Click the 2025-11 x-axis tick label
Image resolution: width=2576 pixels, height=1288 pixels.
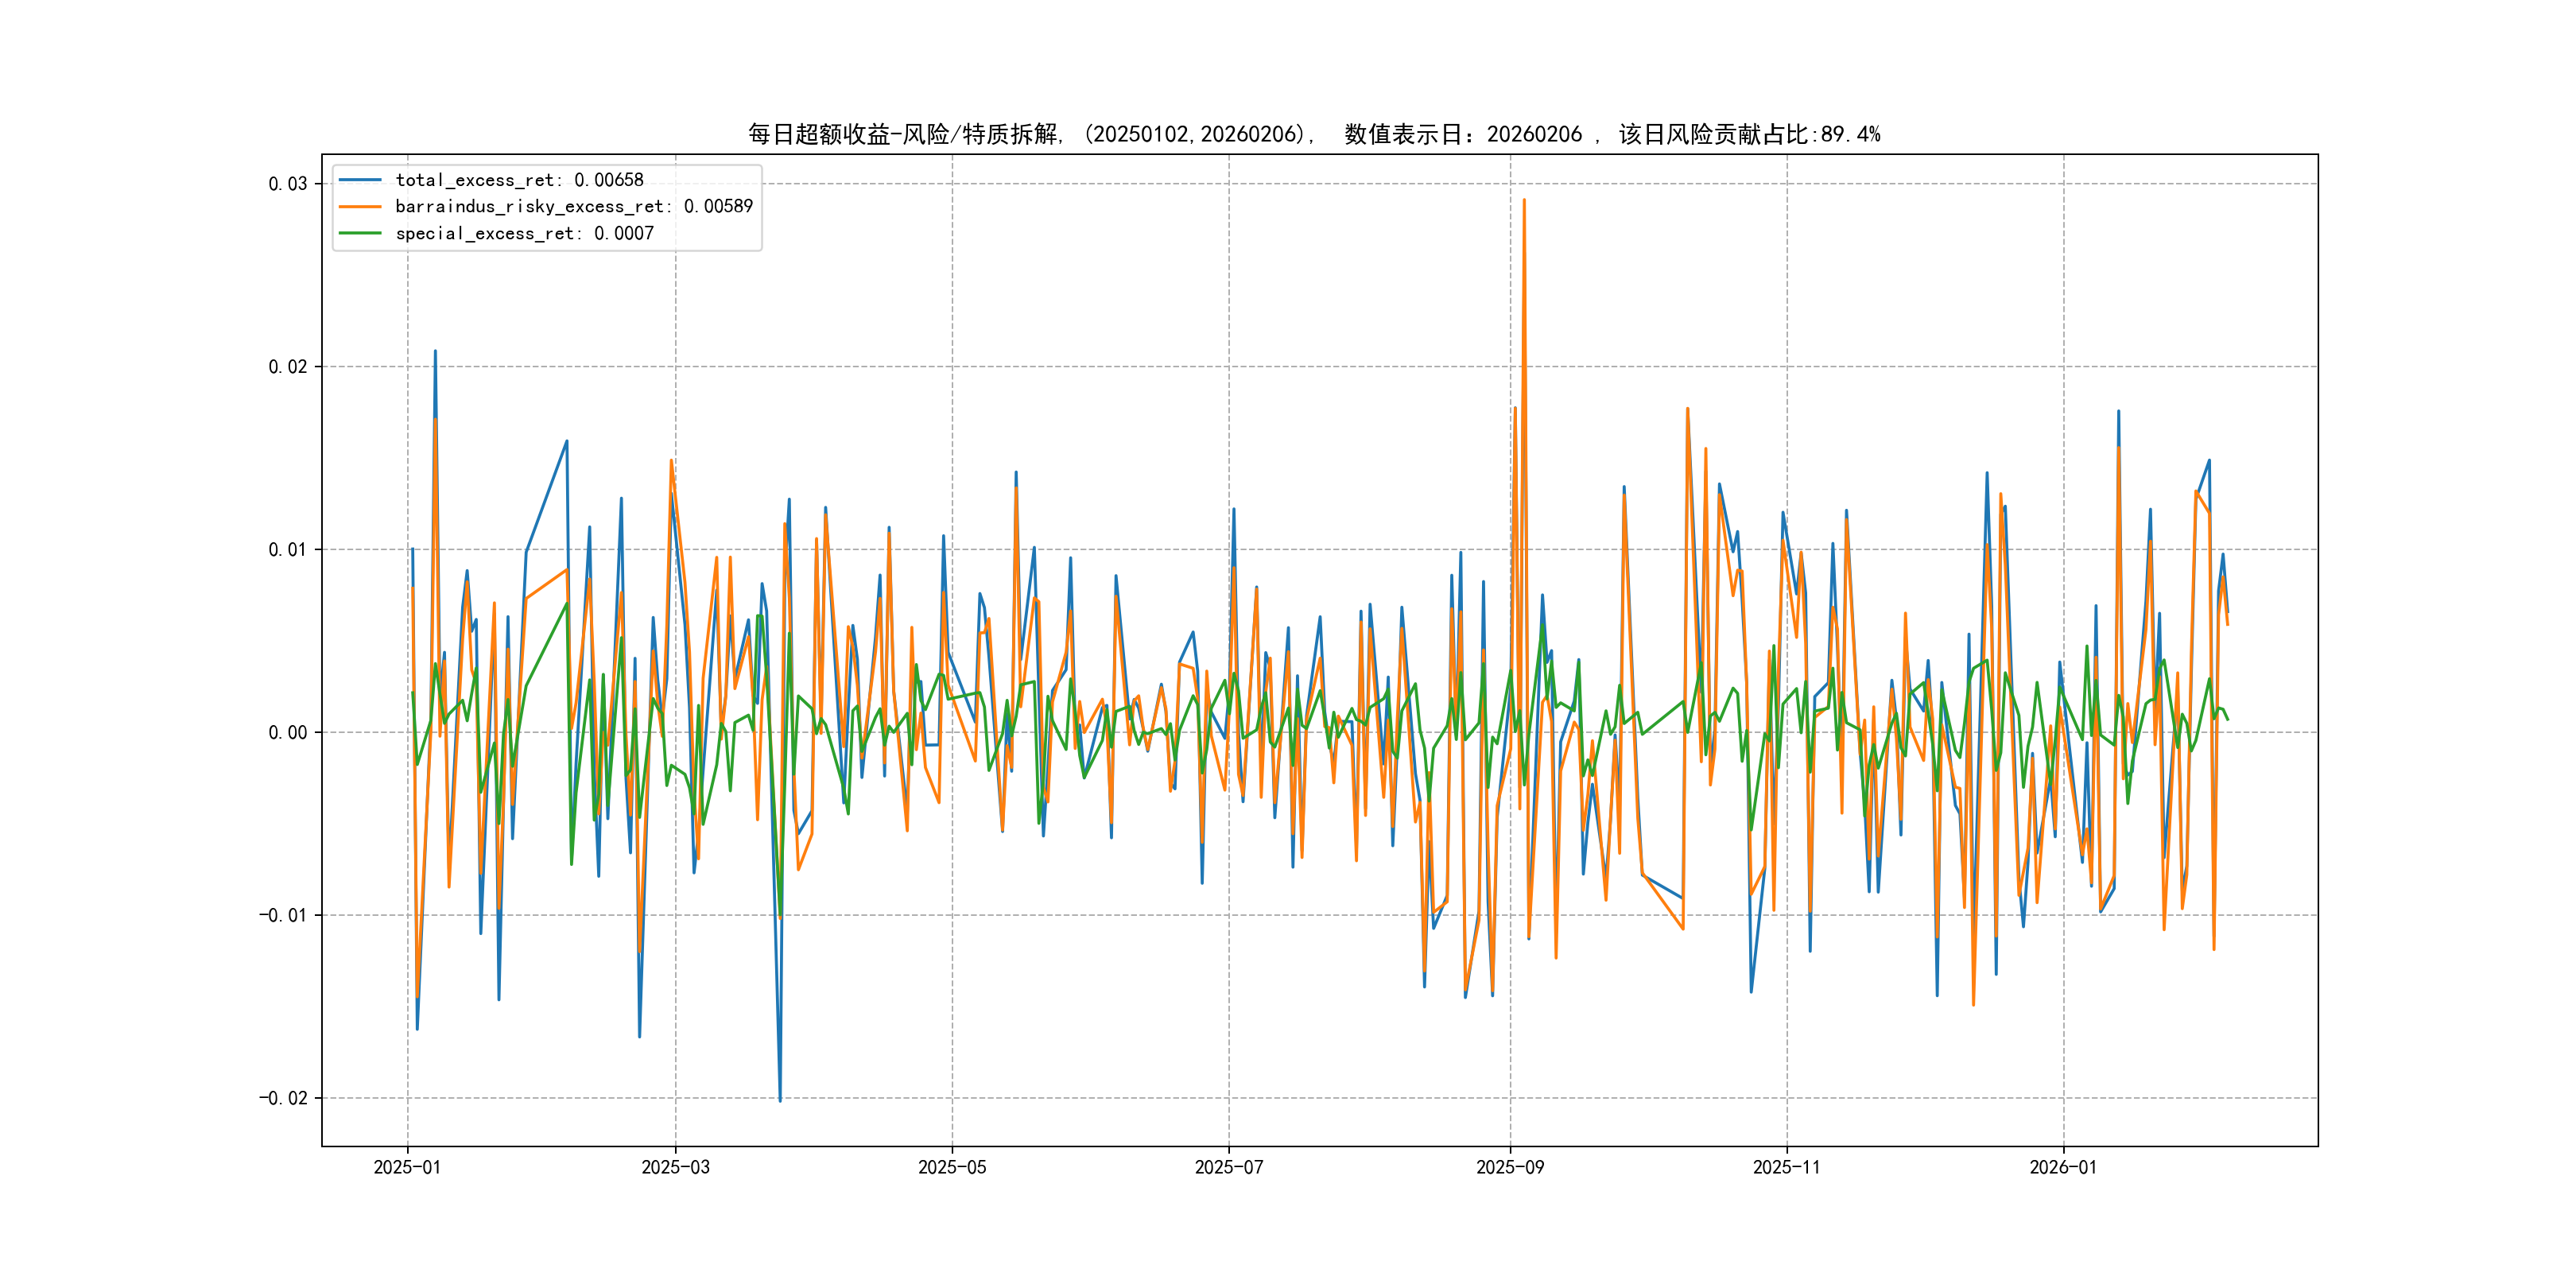coord(1787,1167)
